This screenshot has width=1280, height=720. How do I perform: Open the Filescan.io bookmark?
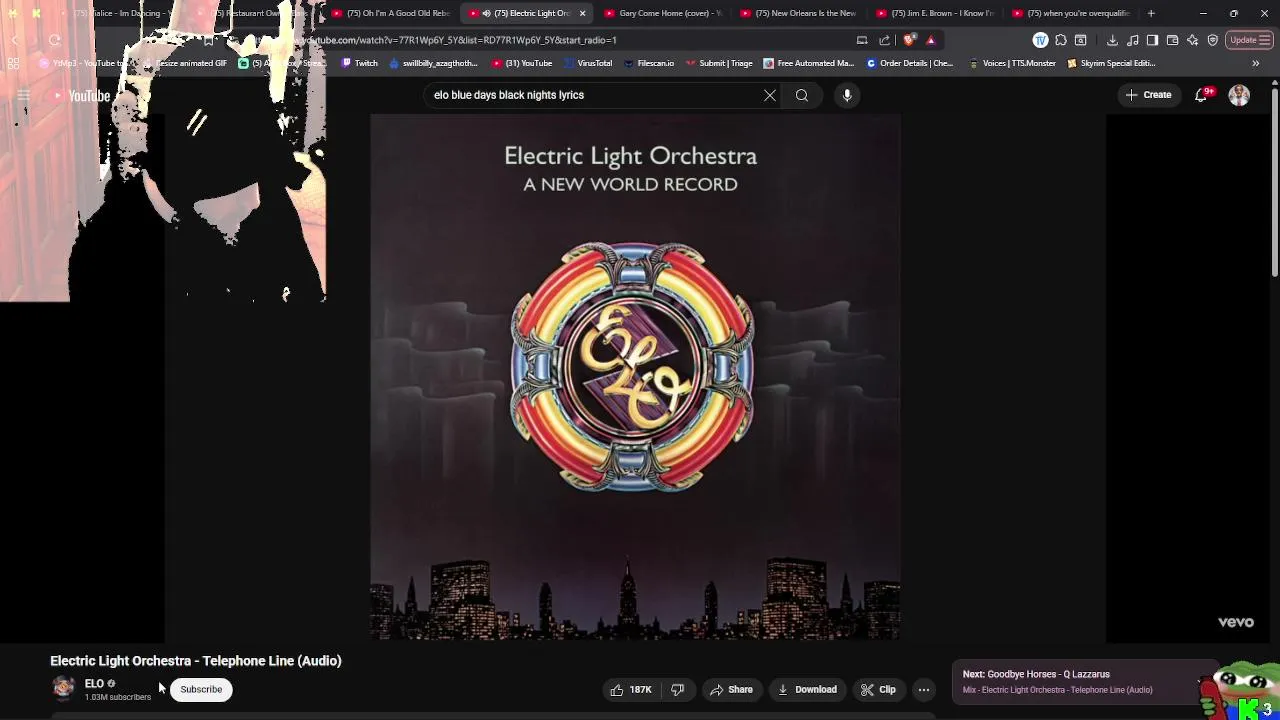[x=649, y=63]
